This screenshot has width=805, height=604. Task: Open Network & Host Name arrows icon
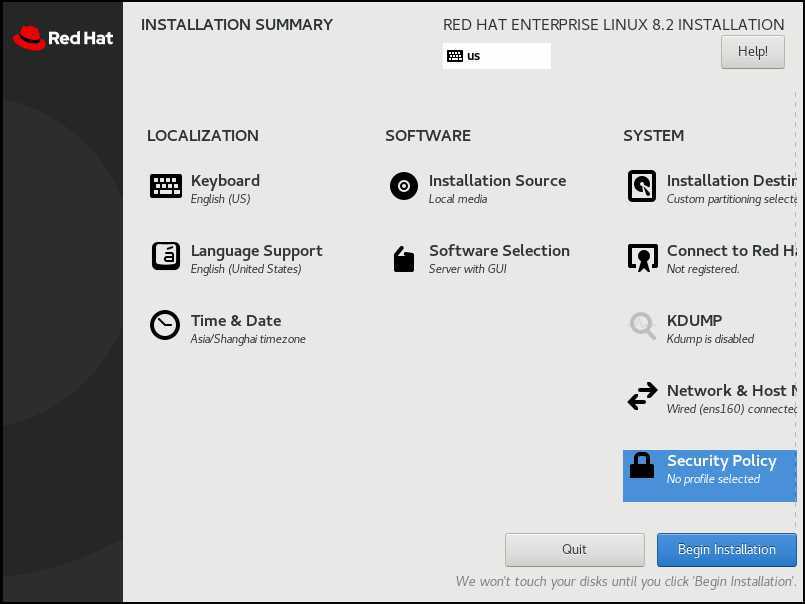click(642, 396)
